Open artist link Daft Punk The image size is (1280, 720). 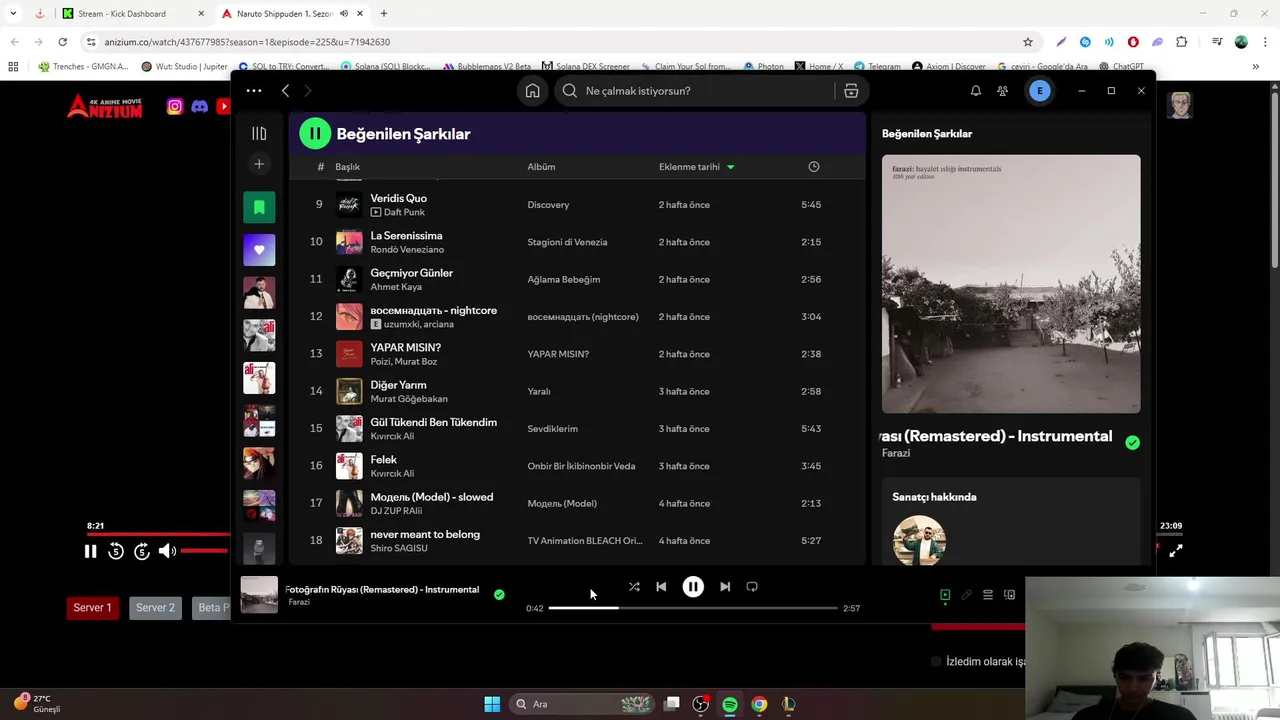(404, 212)
